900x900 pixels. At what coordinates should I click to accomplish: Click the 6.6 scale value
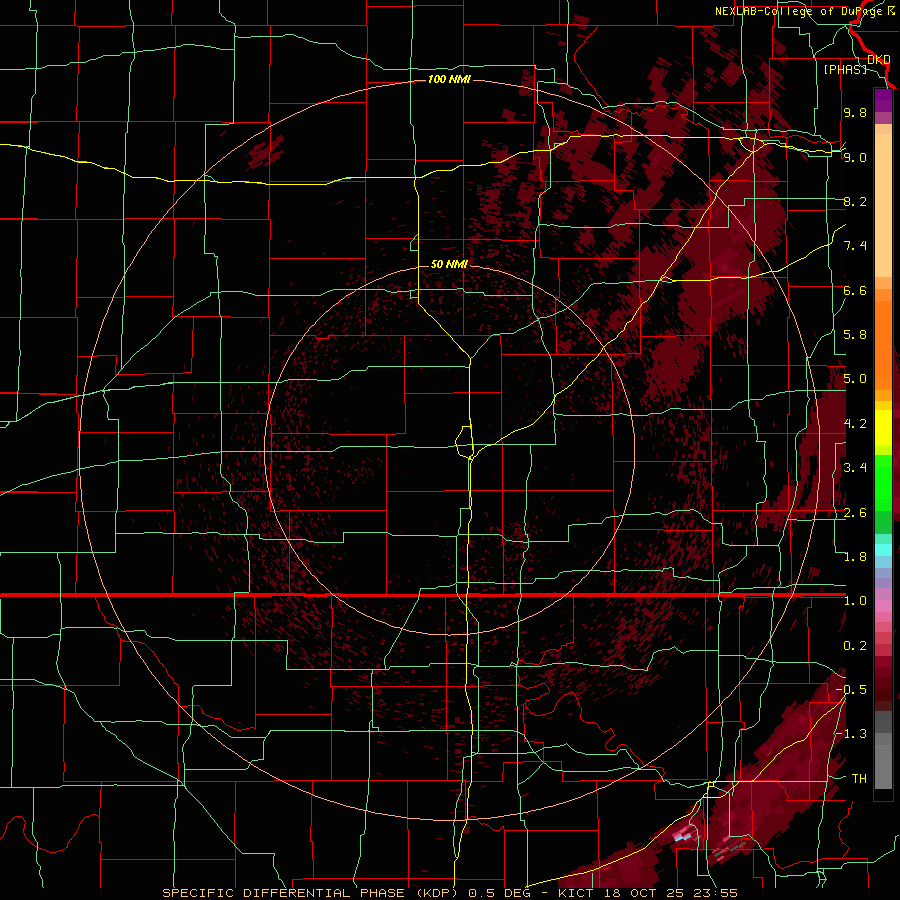click(x=855, y=290)
